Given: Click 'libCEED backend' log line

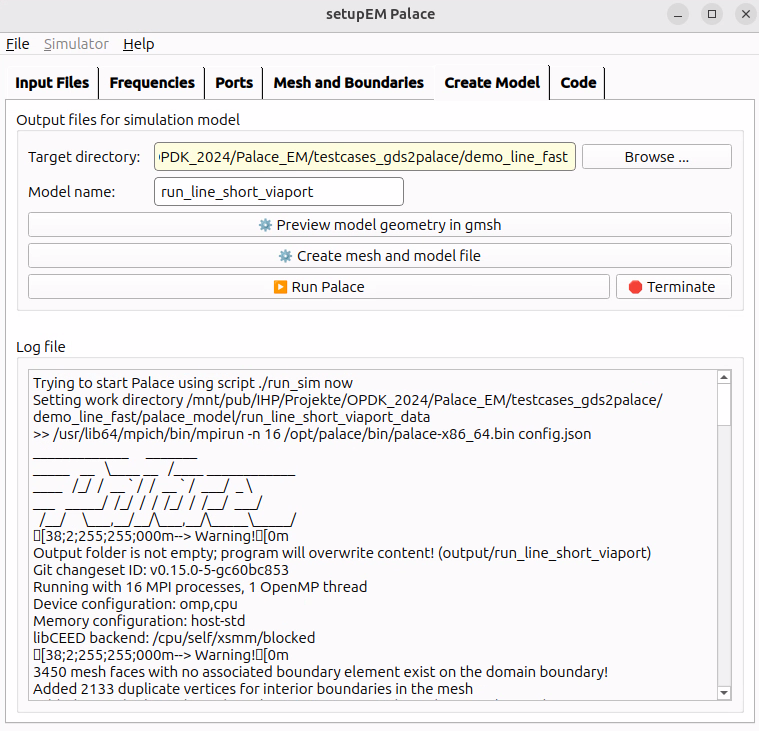Looking at the screenshot, I should (174, 638).
